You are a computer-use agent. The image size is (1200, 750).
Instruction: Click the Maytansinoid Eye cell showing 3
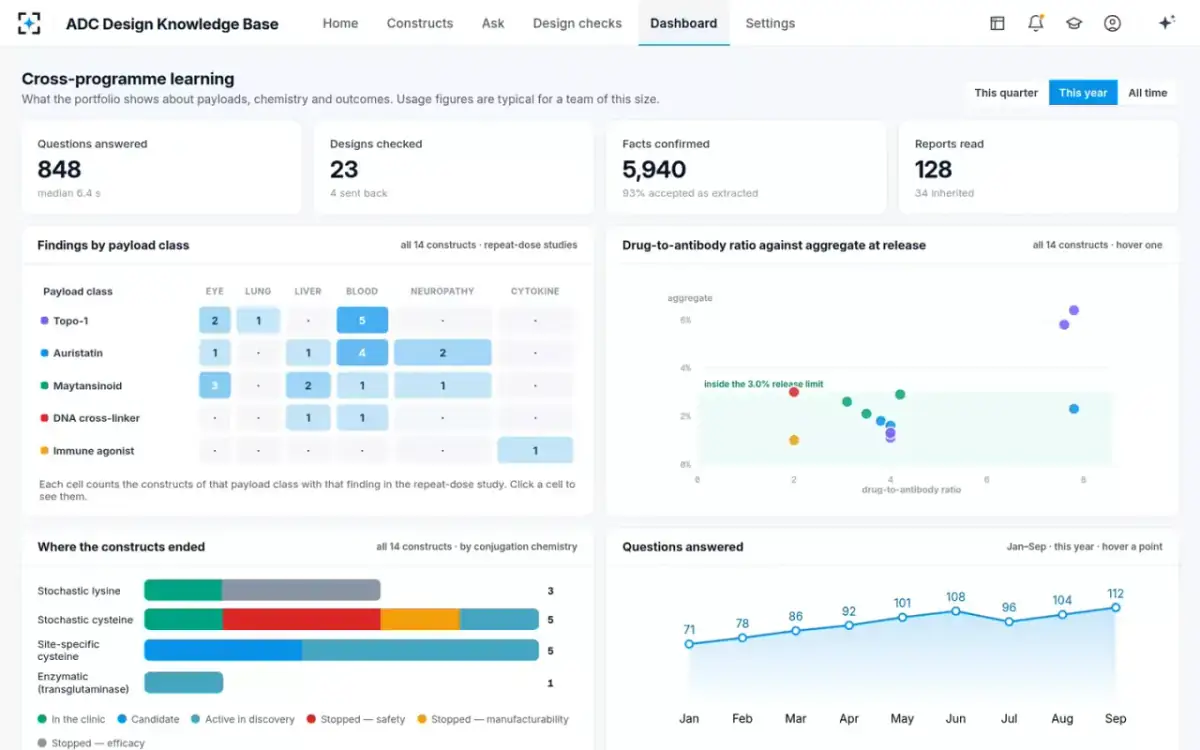point(215,386)
